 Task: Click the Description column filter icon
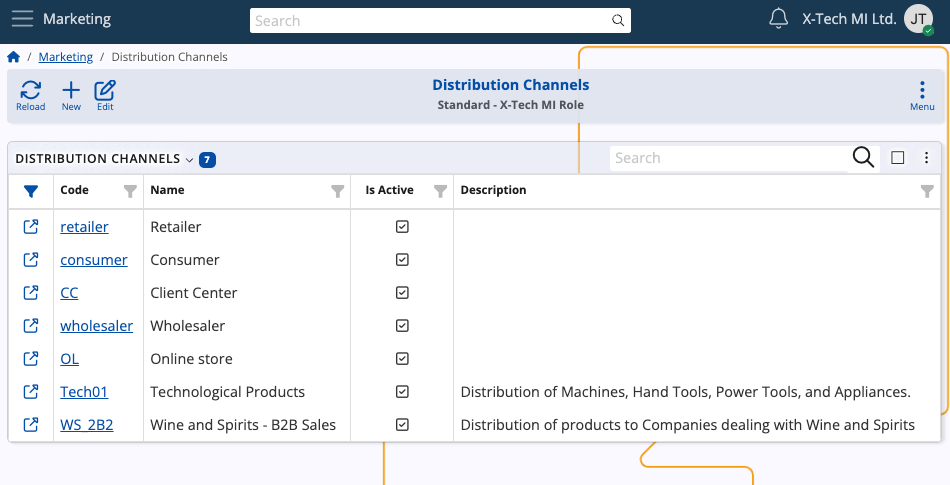(927, 191)
